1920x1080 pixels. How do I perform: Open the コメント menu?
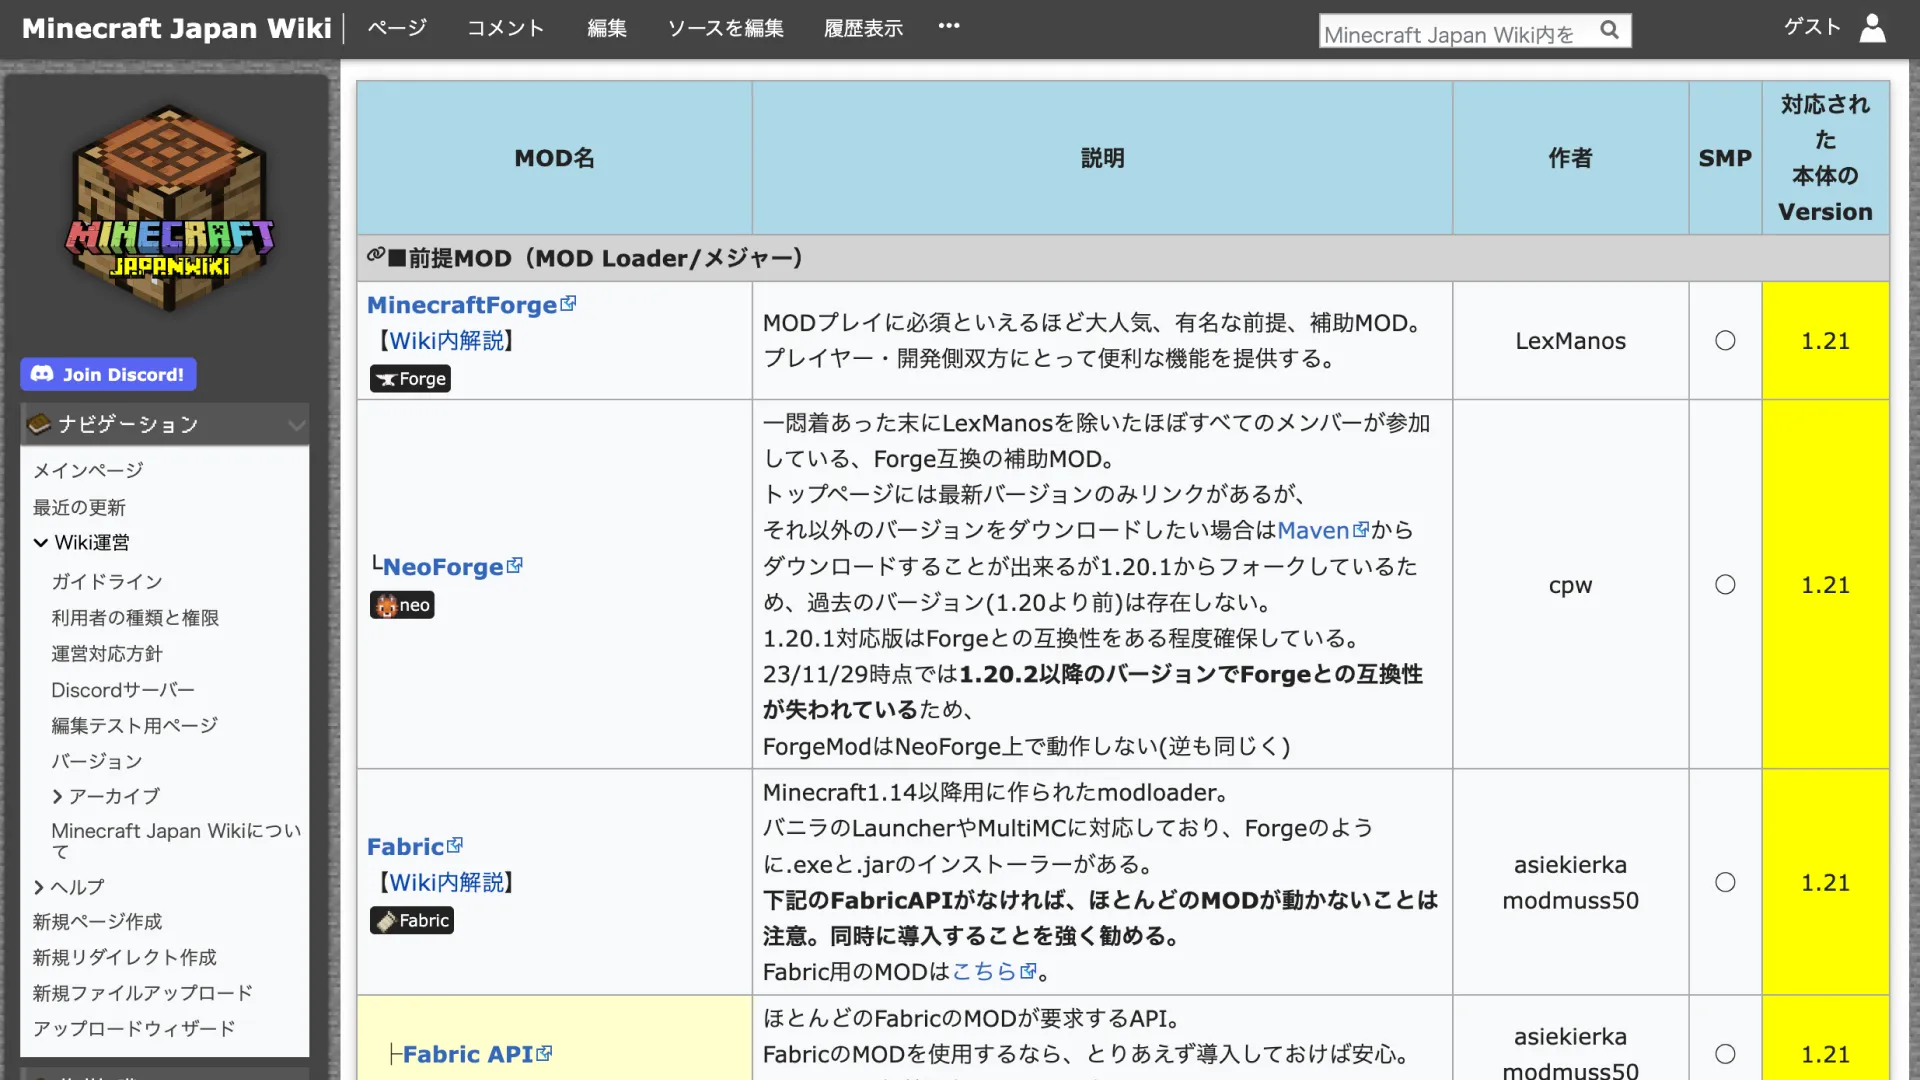pos(506,28)
